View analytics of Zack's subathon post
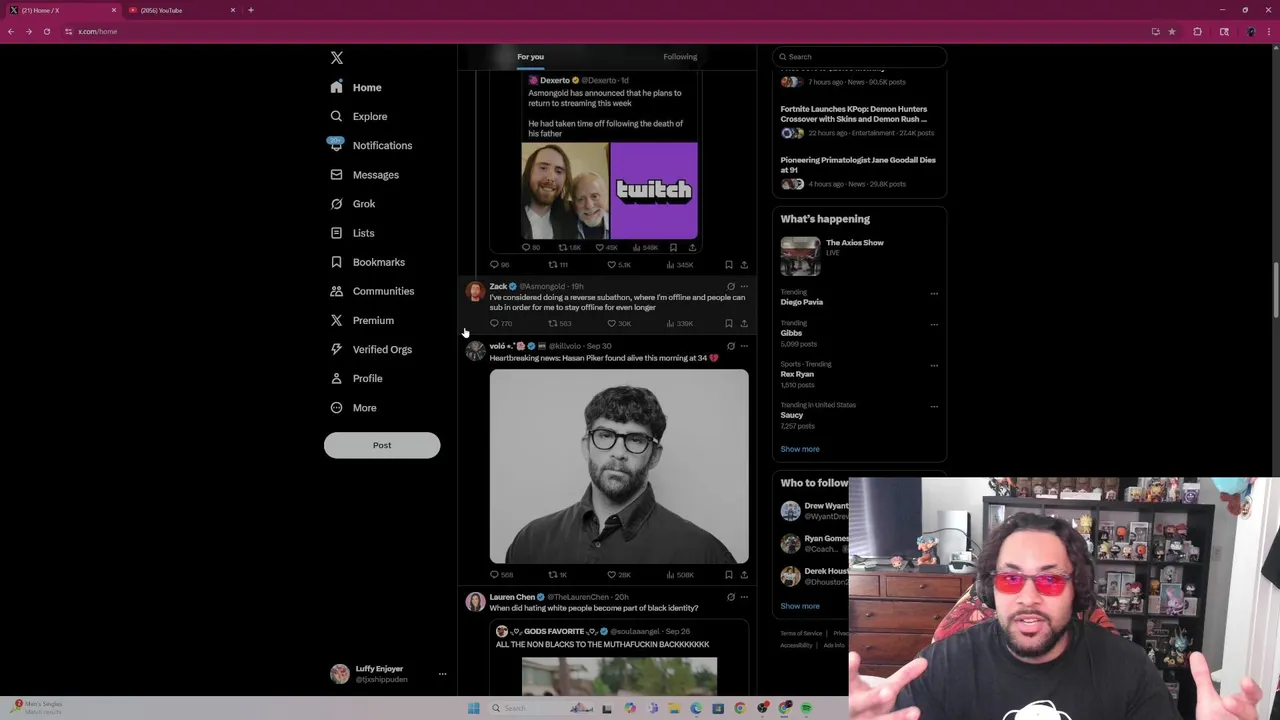Image resolution: width=1280 pixels, height=720 pixels. [x=679, y=324]
